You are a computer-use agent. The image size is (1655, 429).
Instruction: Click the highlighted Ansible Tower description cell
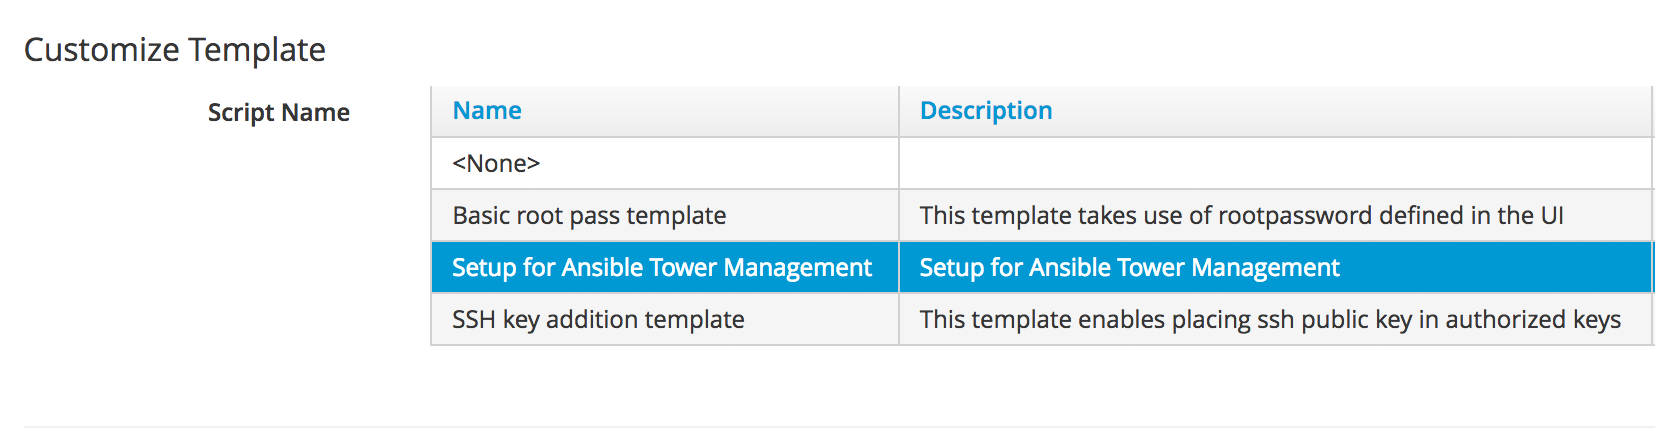1129,268
